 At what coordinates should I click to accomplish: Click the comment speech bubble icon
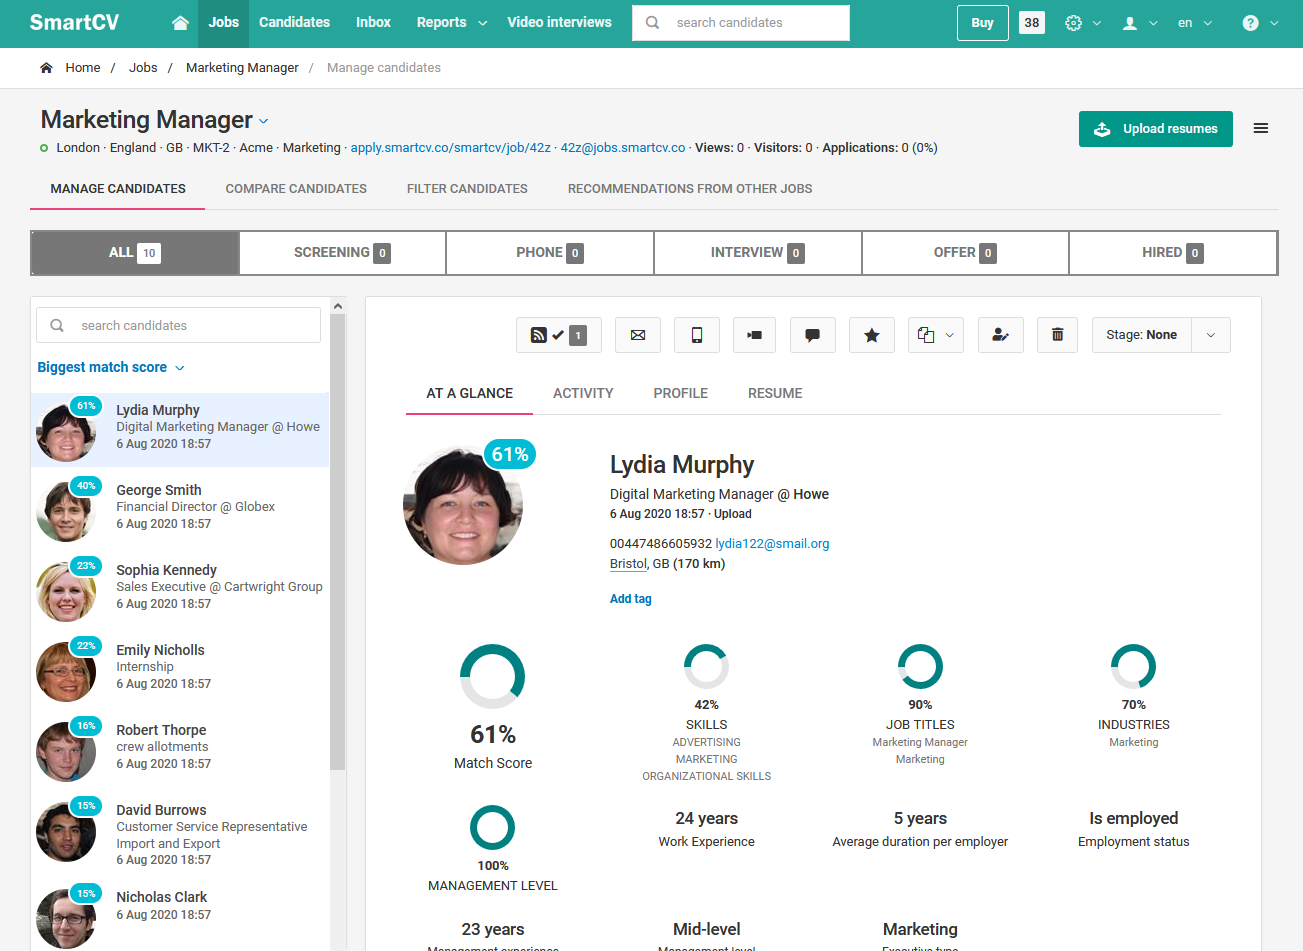coord(813,335)
